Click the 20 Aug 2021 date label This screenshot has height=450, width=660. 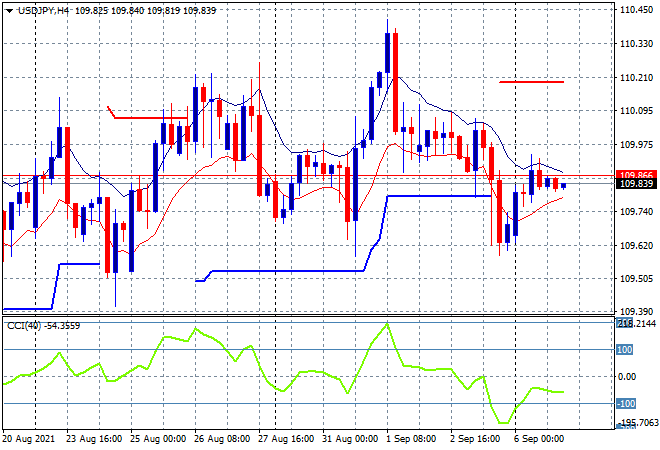29,439
